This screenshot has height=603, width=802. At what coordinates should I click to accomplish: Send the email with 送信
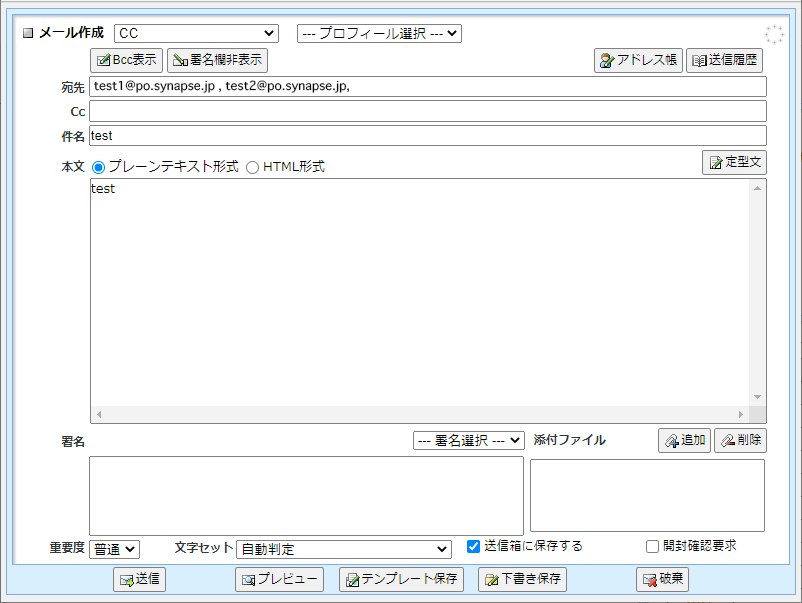(139, 580)
